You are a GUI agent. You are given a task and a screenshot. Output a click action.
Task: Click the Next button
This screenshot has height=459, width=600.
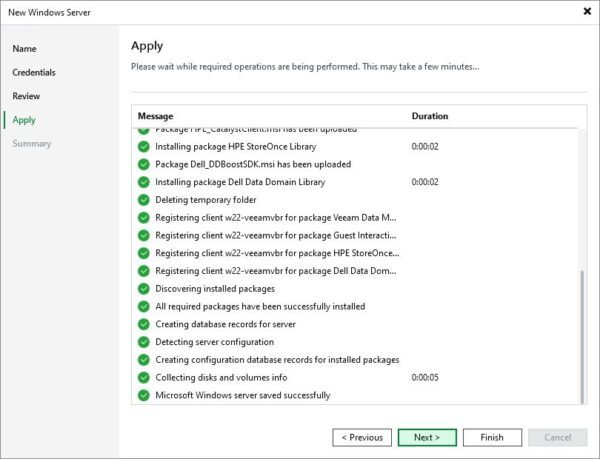[x=427, y=437]
